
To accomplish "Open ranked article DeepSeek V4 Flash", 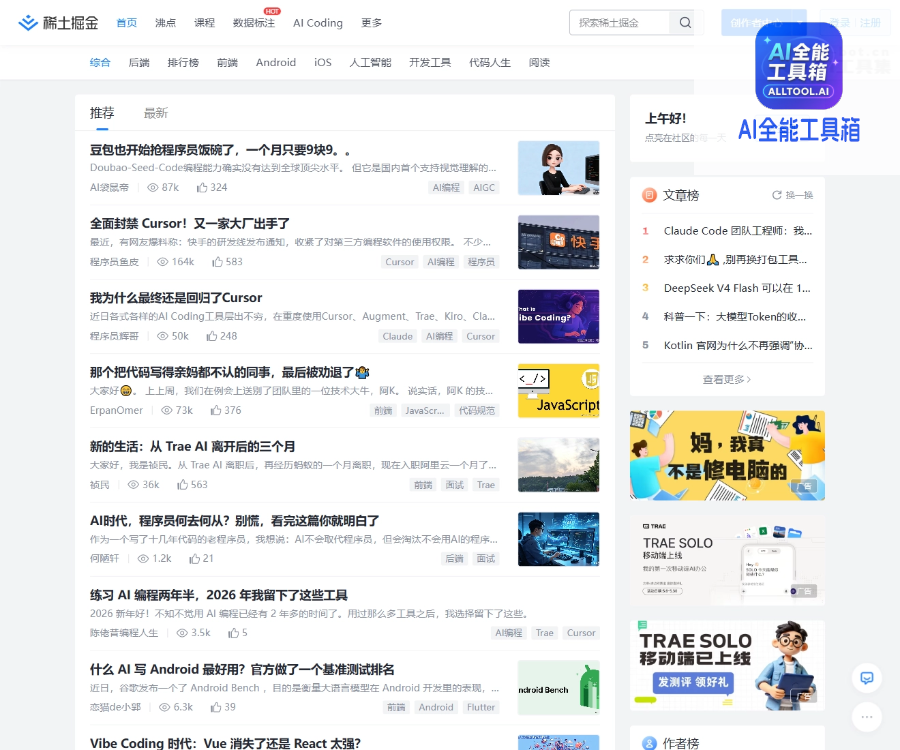I will [737, 288].
